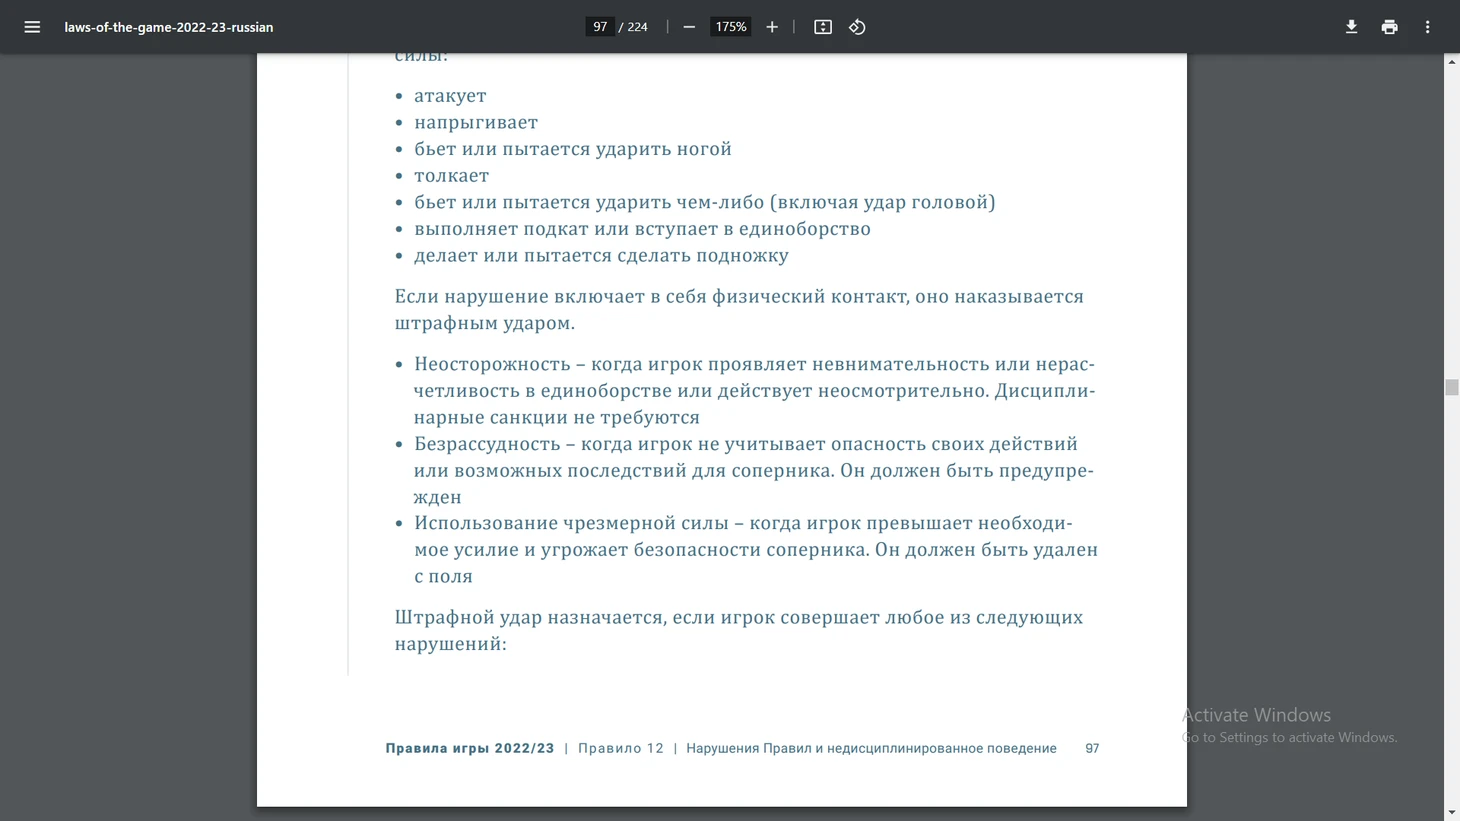Click the word "атакует" in the list
The height and width of the screenshot is (821, 1460).
450,96
